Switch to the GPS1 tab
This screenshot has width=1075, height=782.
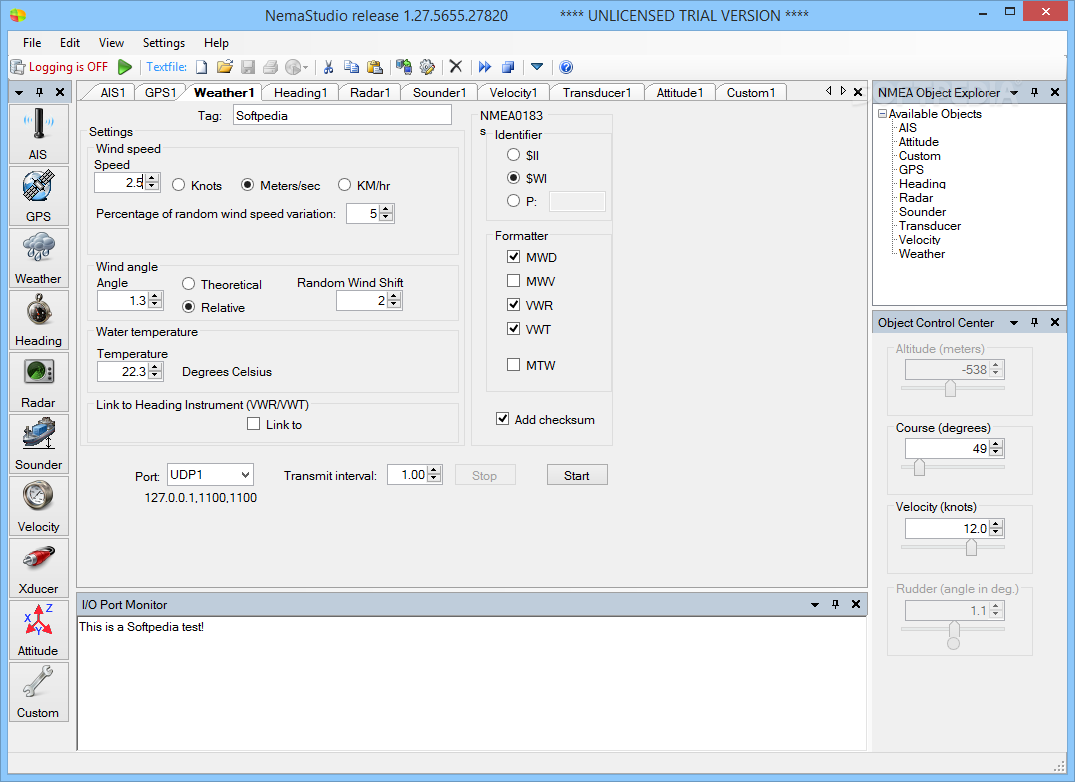(x=160, y=93)
